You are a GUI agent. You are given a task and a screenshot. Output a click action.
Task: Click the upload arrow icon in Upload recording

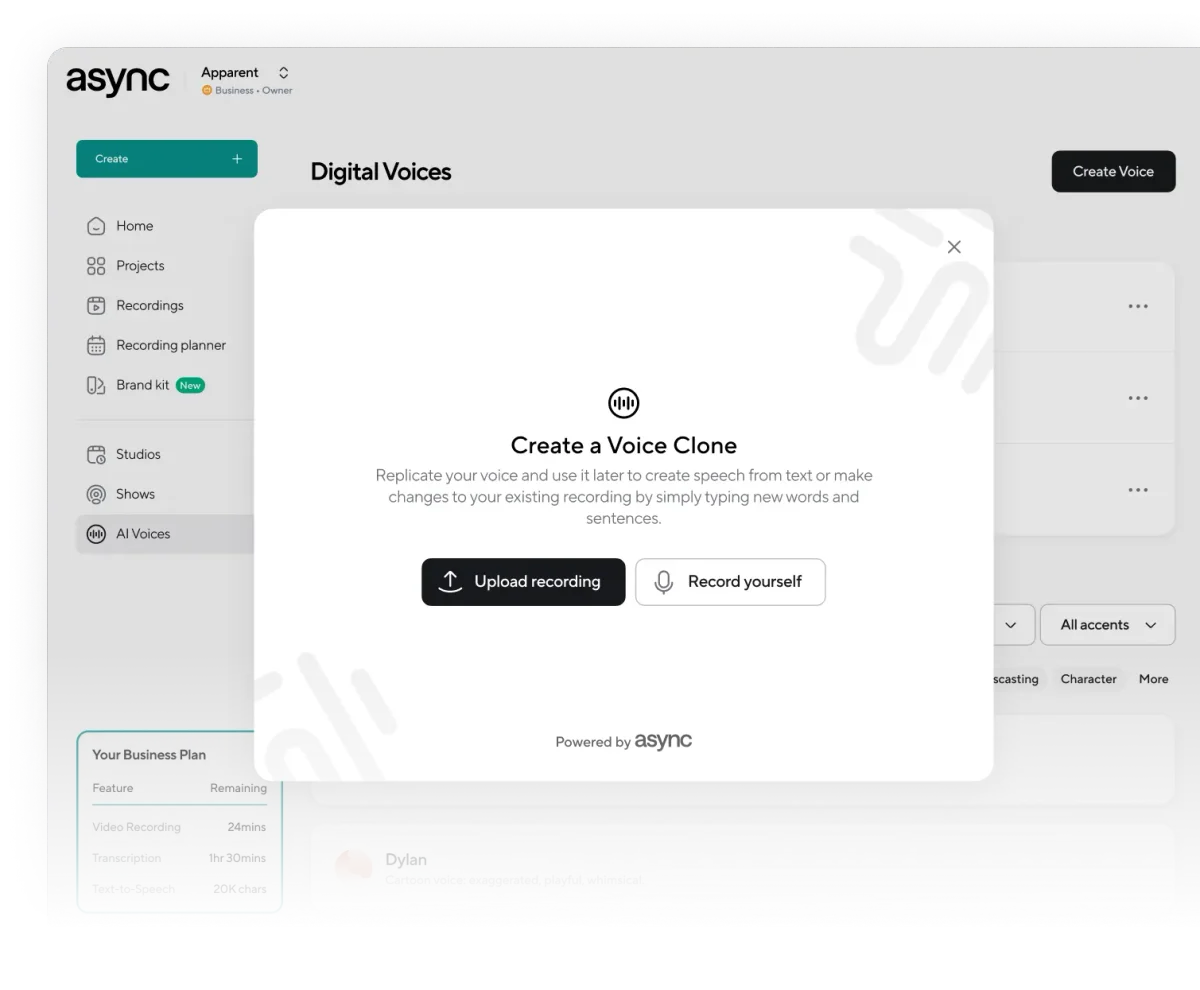[449, 581]
